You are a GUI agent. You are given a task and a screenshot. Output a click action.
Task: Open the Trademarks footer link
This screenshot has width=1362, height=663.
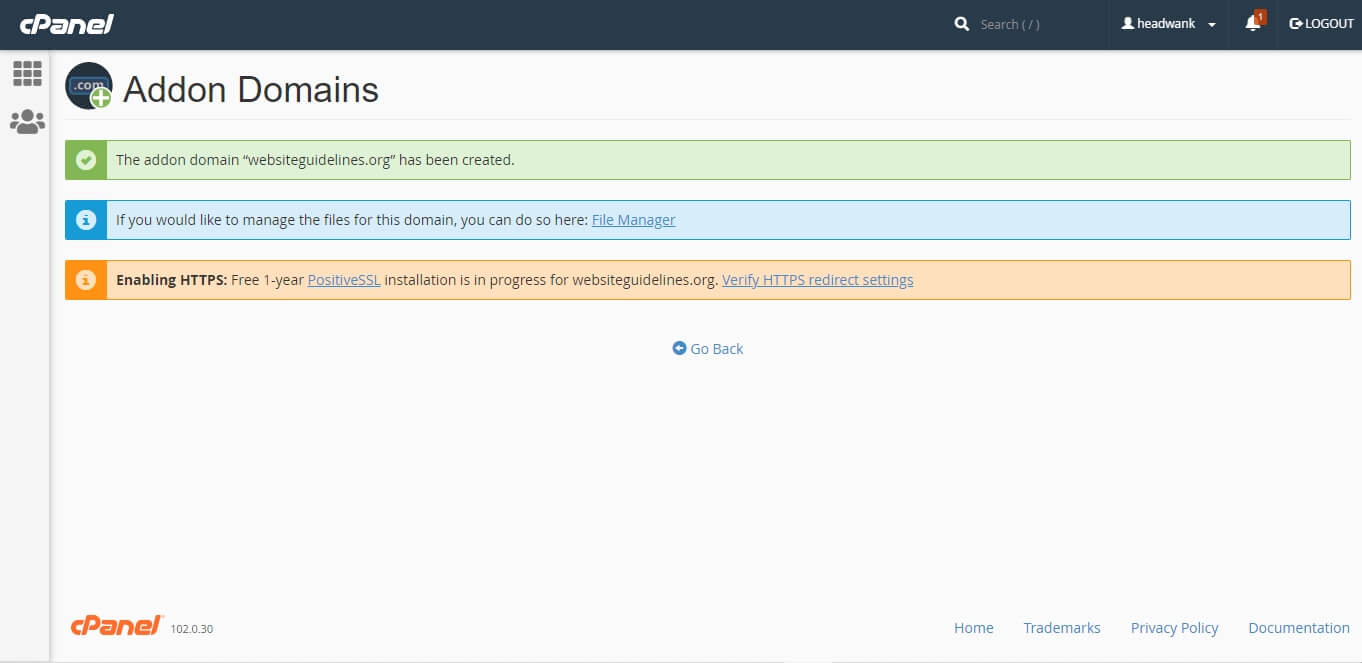1061,628
